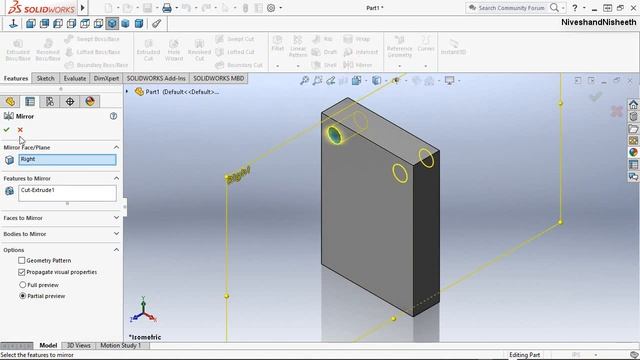The width and height of the screenshot is (640, 360).
Task: Click the Part1 (Default) tree item
Action: tap(177, 92)
